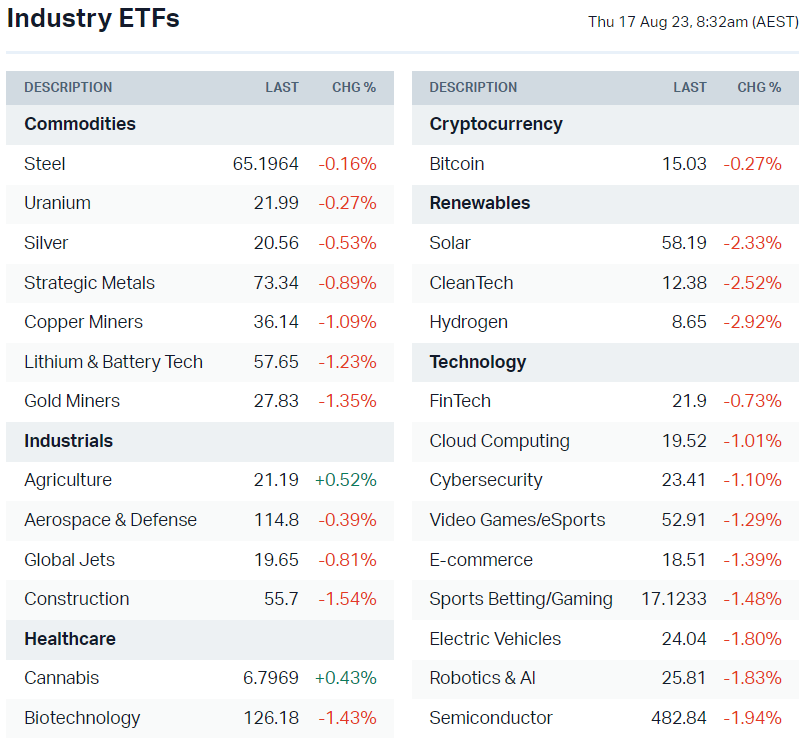This screenshot has width=808, height=738.
Task: Click the Cybersecurity ETF name
Action: coord(486,480)
